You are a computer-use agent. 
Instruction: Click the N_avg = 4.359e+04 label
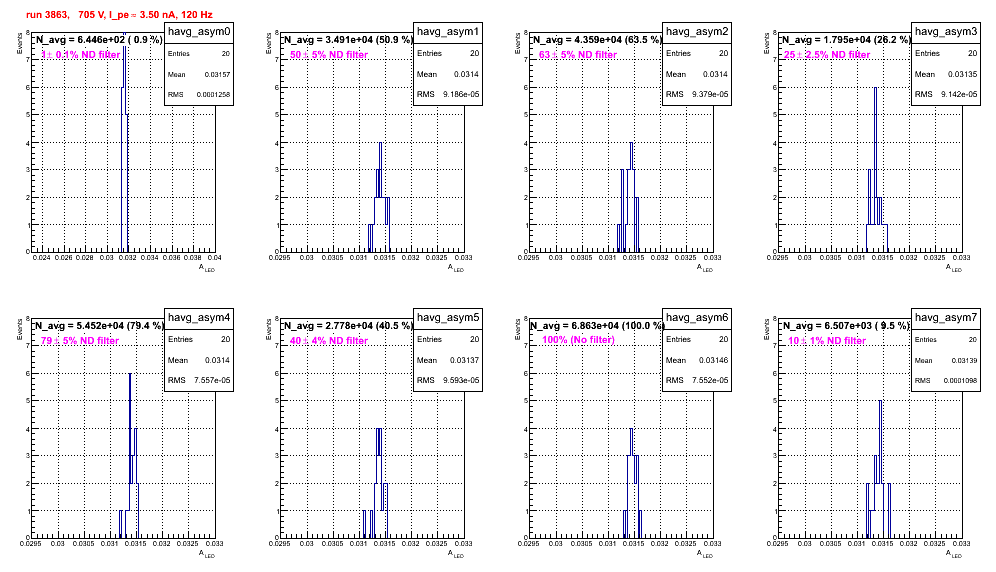pyautogui.click(x=596, y=39)
